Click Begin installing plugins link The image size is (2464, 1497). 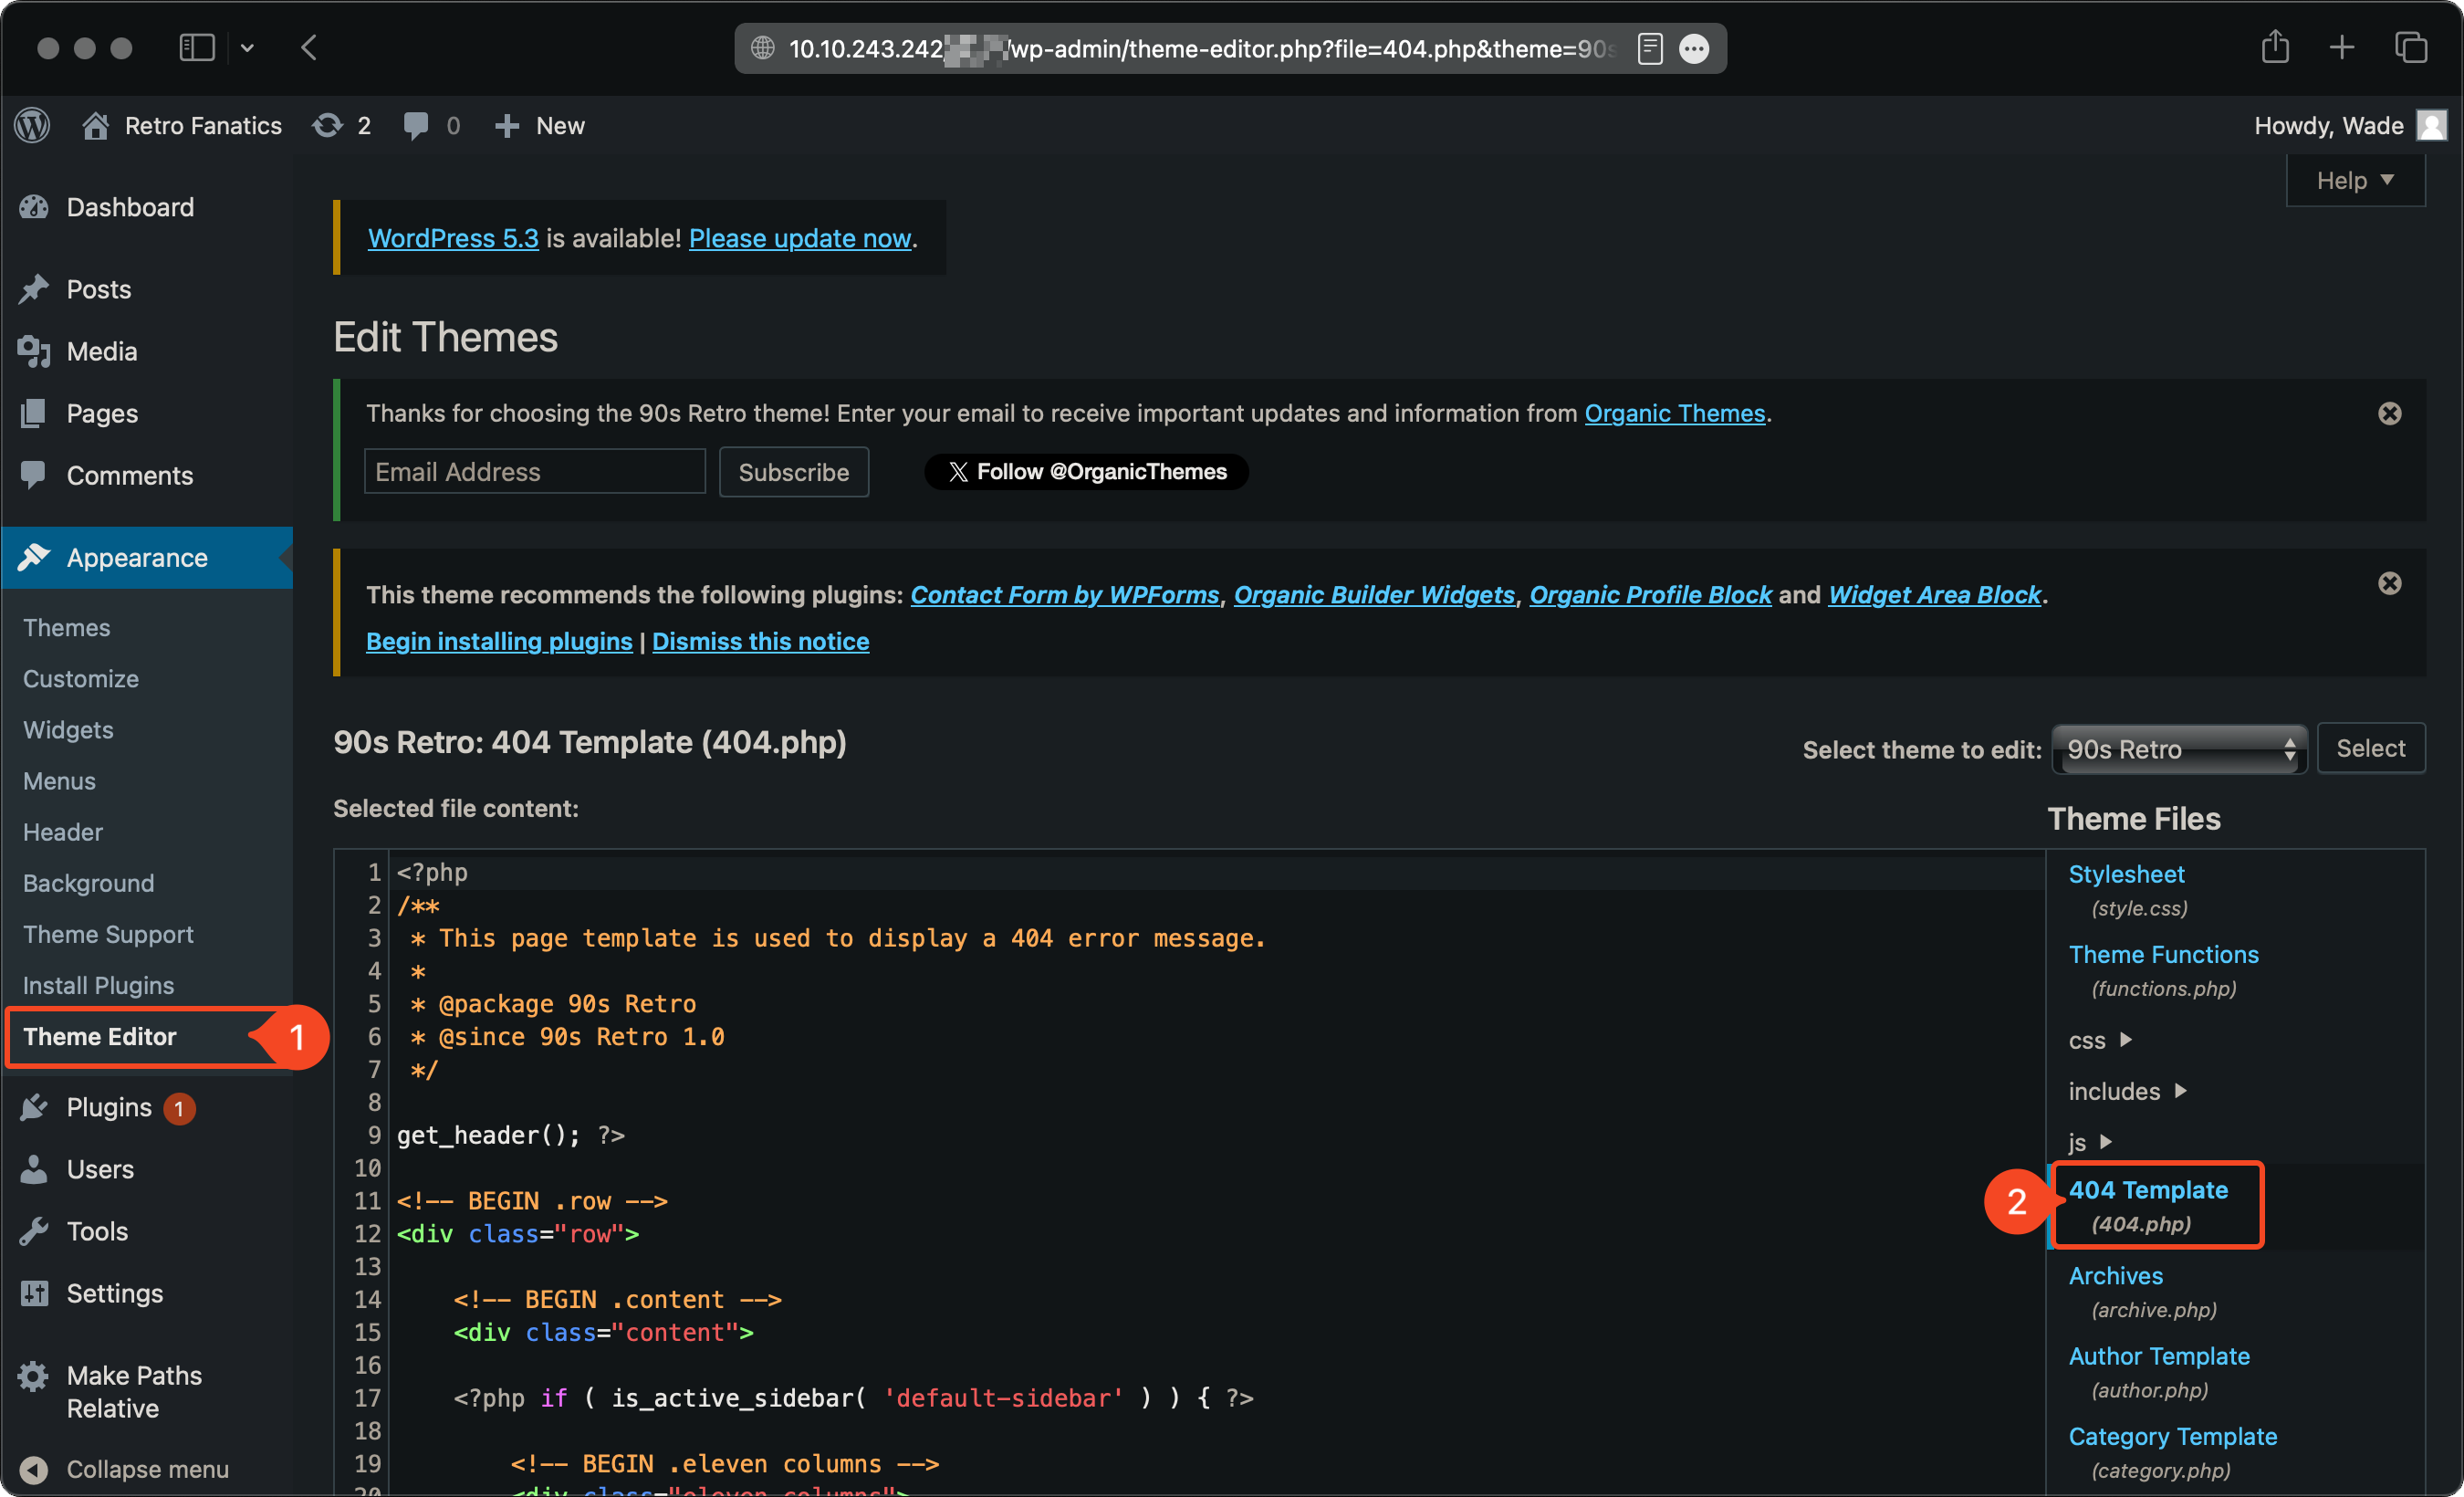point(499,641)
